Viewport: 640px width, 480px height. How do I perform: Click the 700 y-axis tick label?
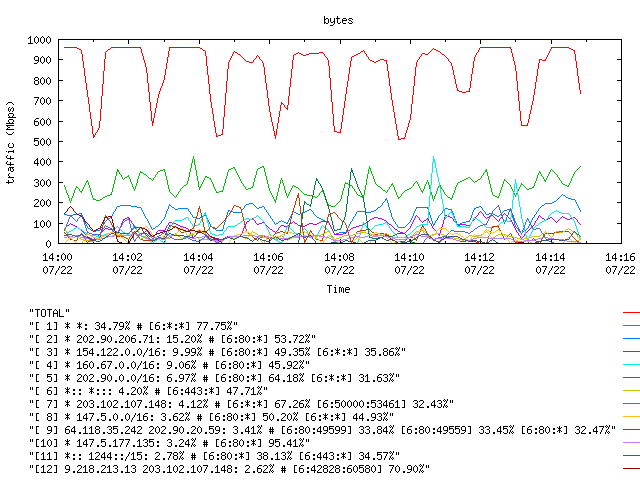[x=42, y=101]
